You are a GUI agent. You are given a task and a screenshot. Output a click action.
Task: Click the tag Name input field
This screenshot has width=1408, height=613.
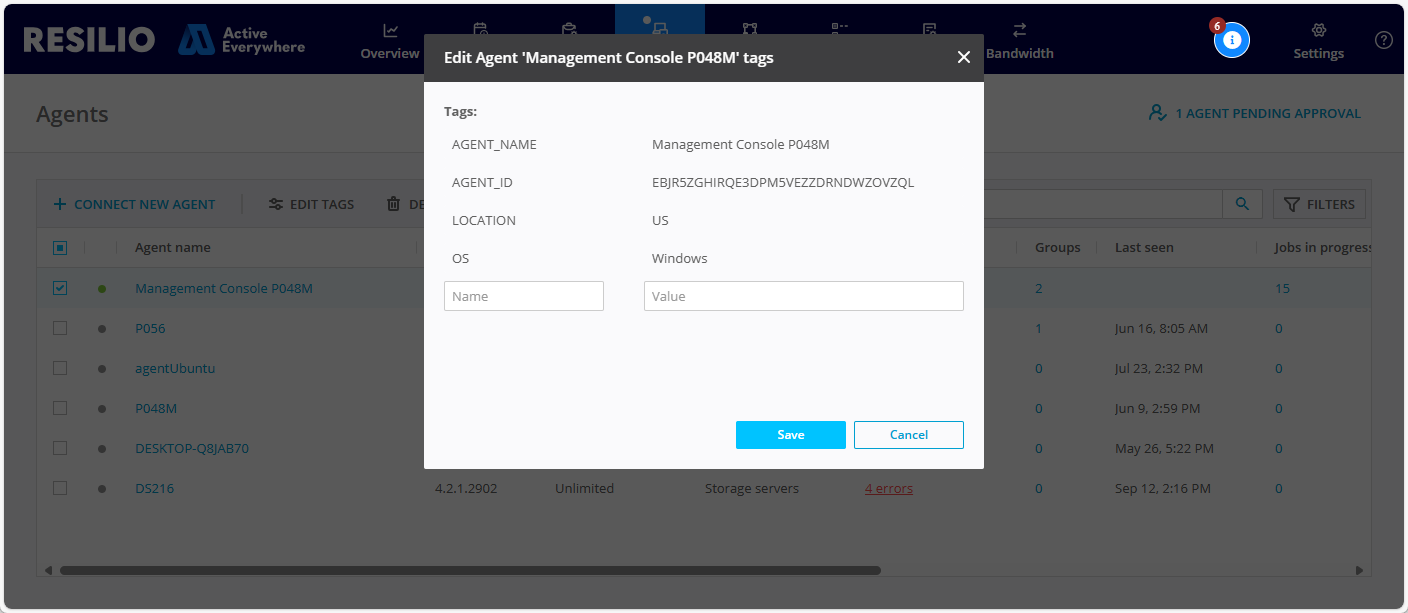pos(524,296)
